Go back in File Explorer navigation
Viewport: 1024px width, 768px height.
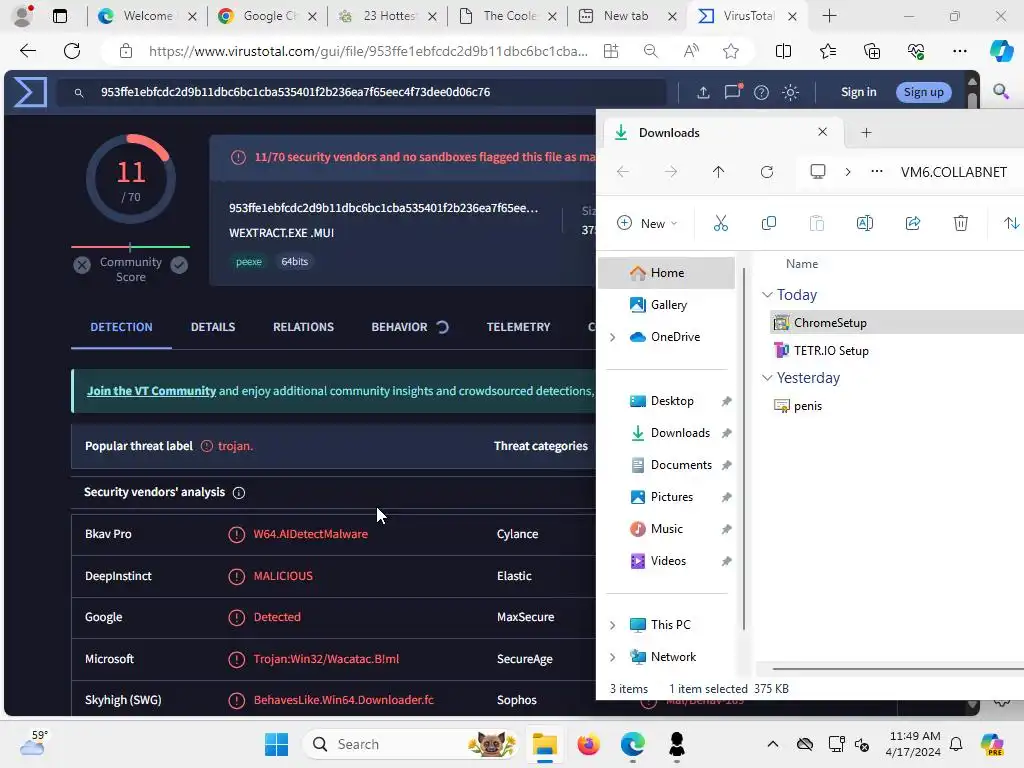[622, 172]
